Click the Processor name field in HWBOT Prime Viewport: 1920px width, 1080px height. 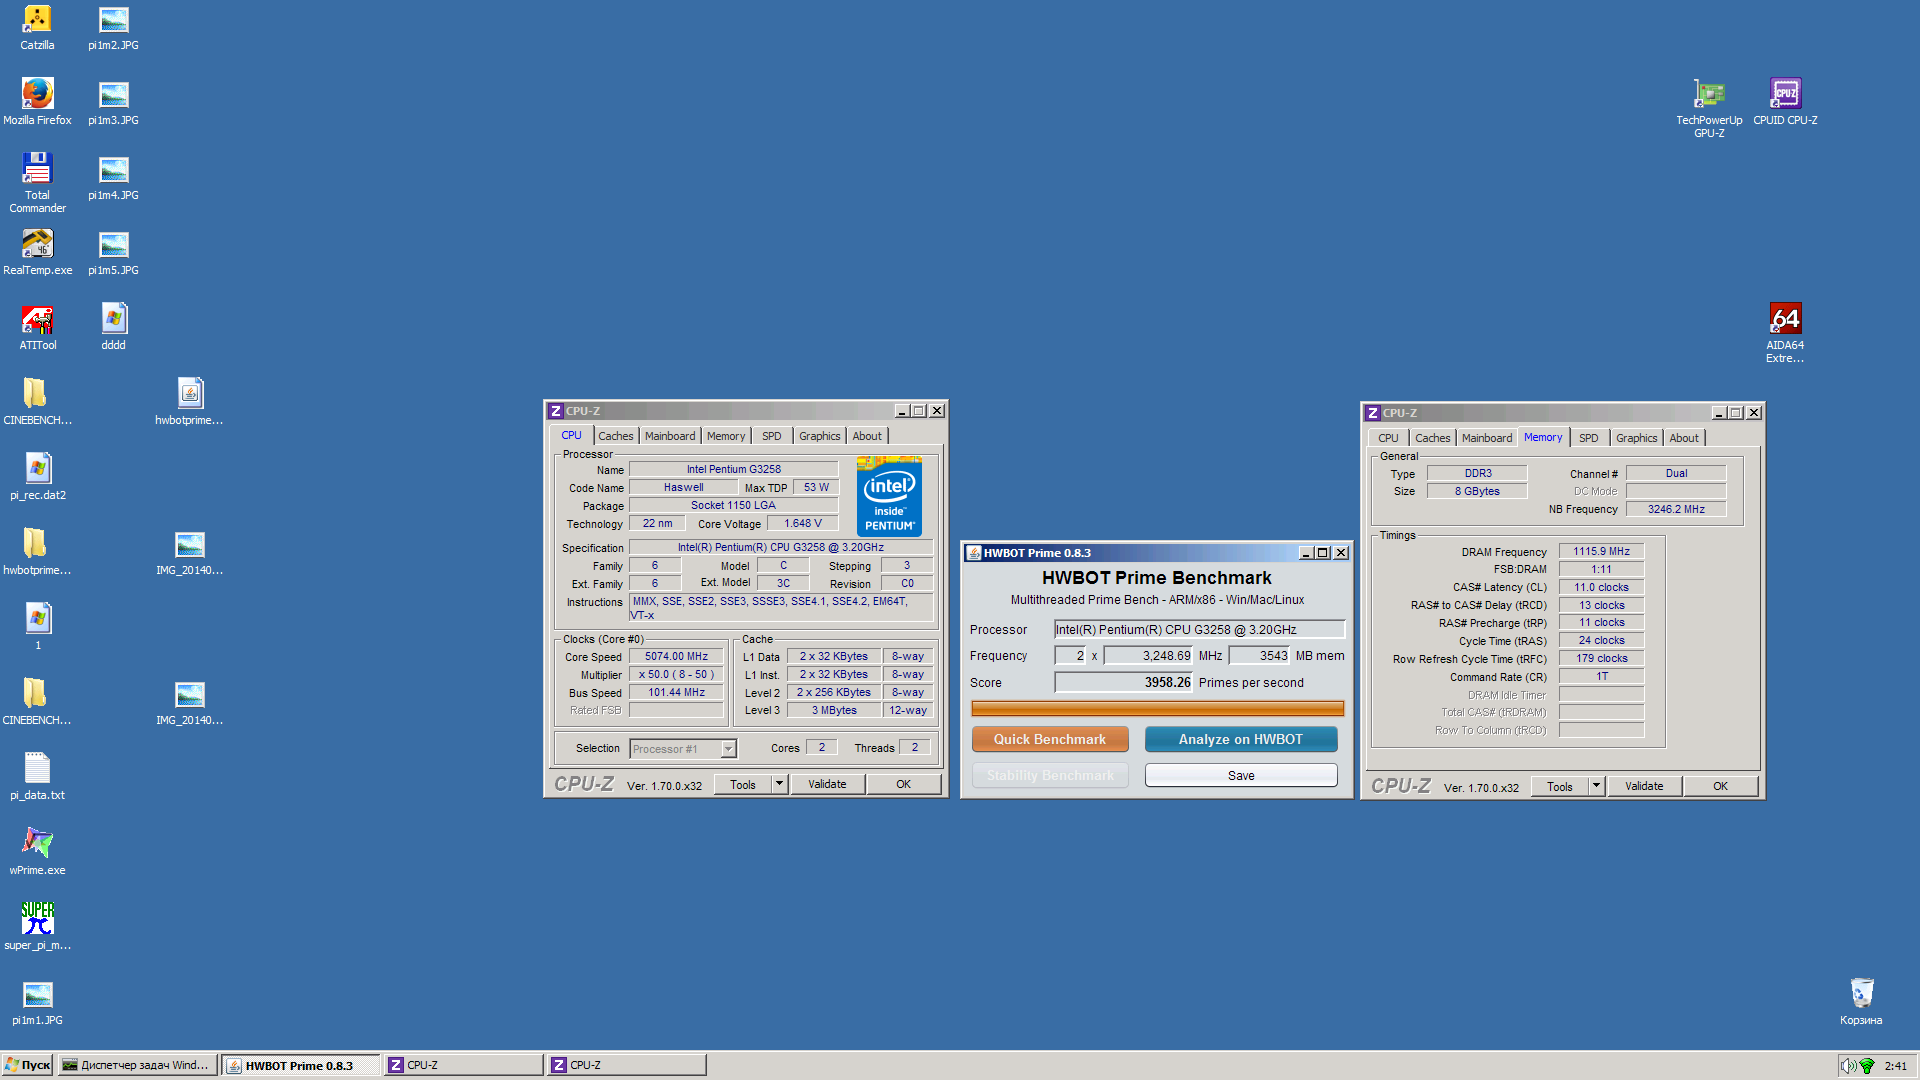click(1199, 629)
